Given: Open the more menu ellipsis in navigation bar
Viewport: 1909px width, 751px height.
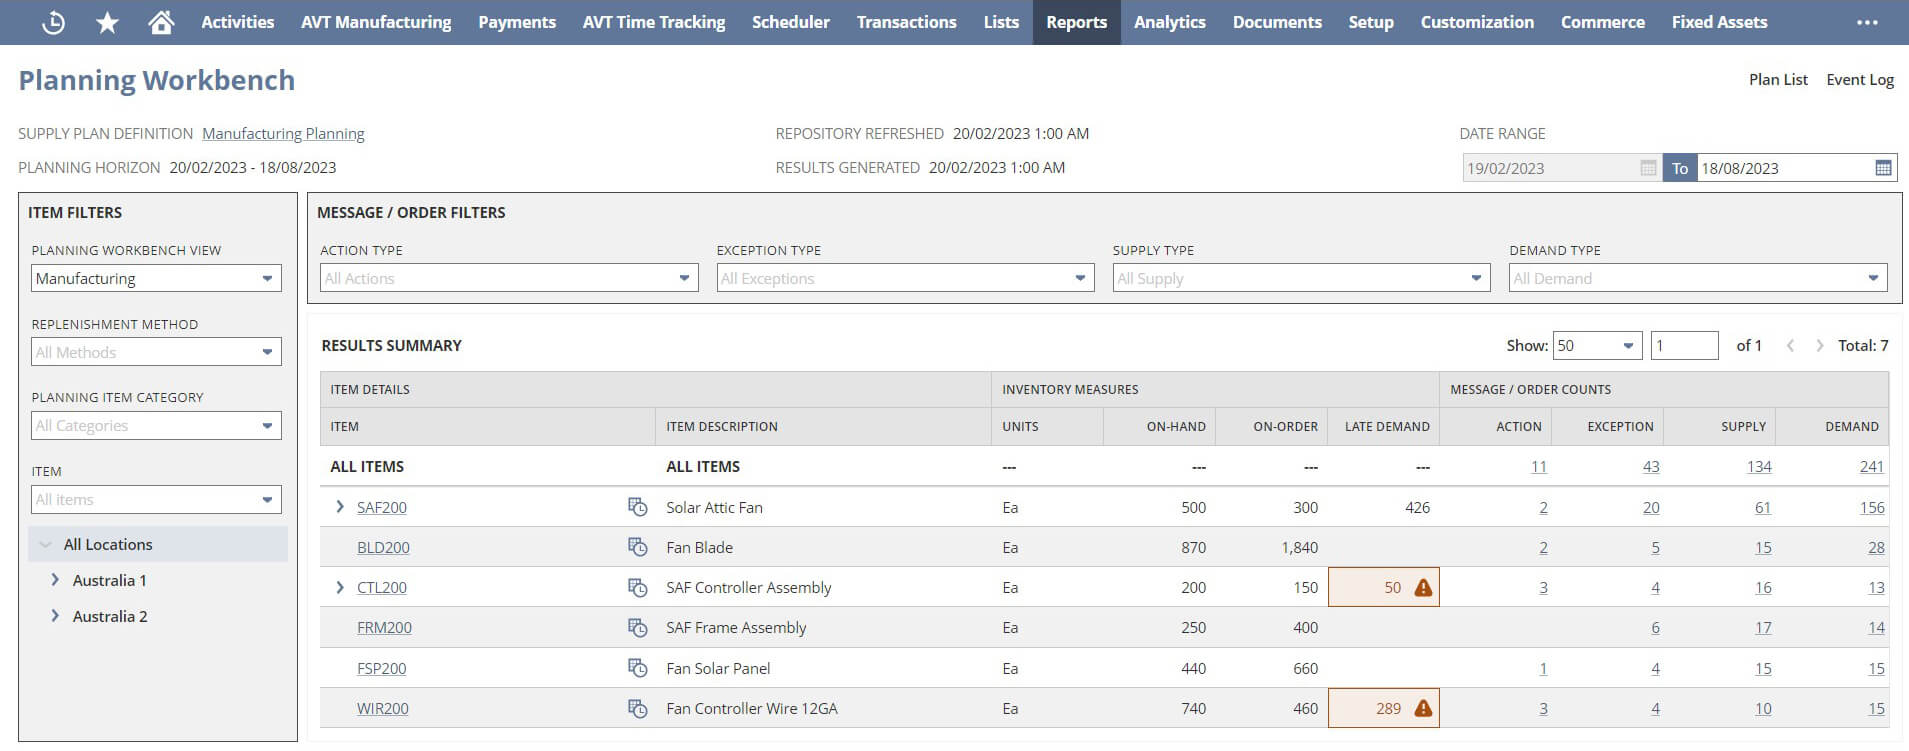Looking at the screenshot, I should pyautogui.click(x=1866, y=22).
